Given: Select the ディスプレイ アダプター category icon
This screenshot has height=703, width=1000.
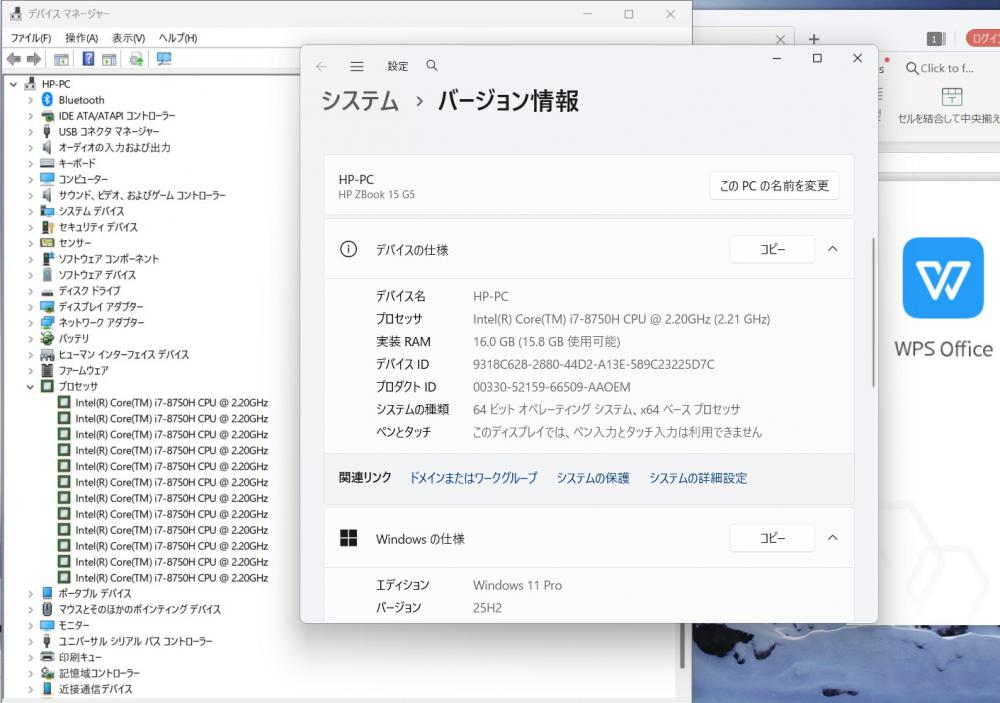Looking at the screenshot, I should [x=47, y=306].
